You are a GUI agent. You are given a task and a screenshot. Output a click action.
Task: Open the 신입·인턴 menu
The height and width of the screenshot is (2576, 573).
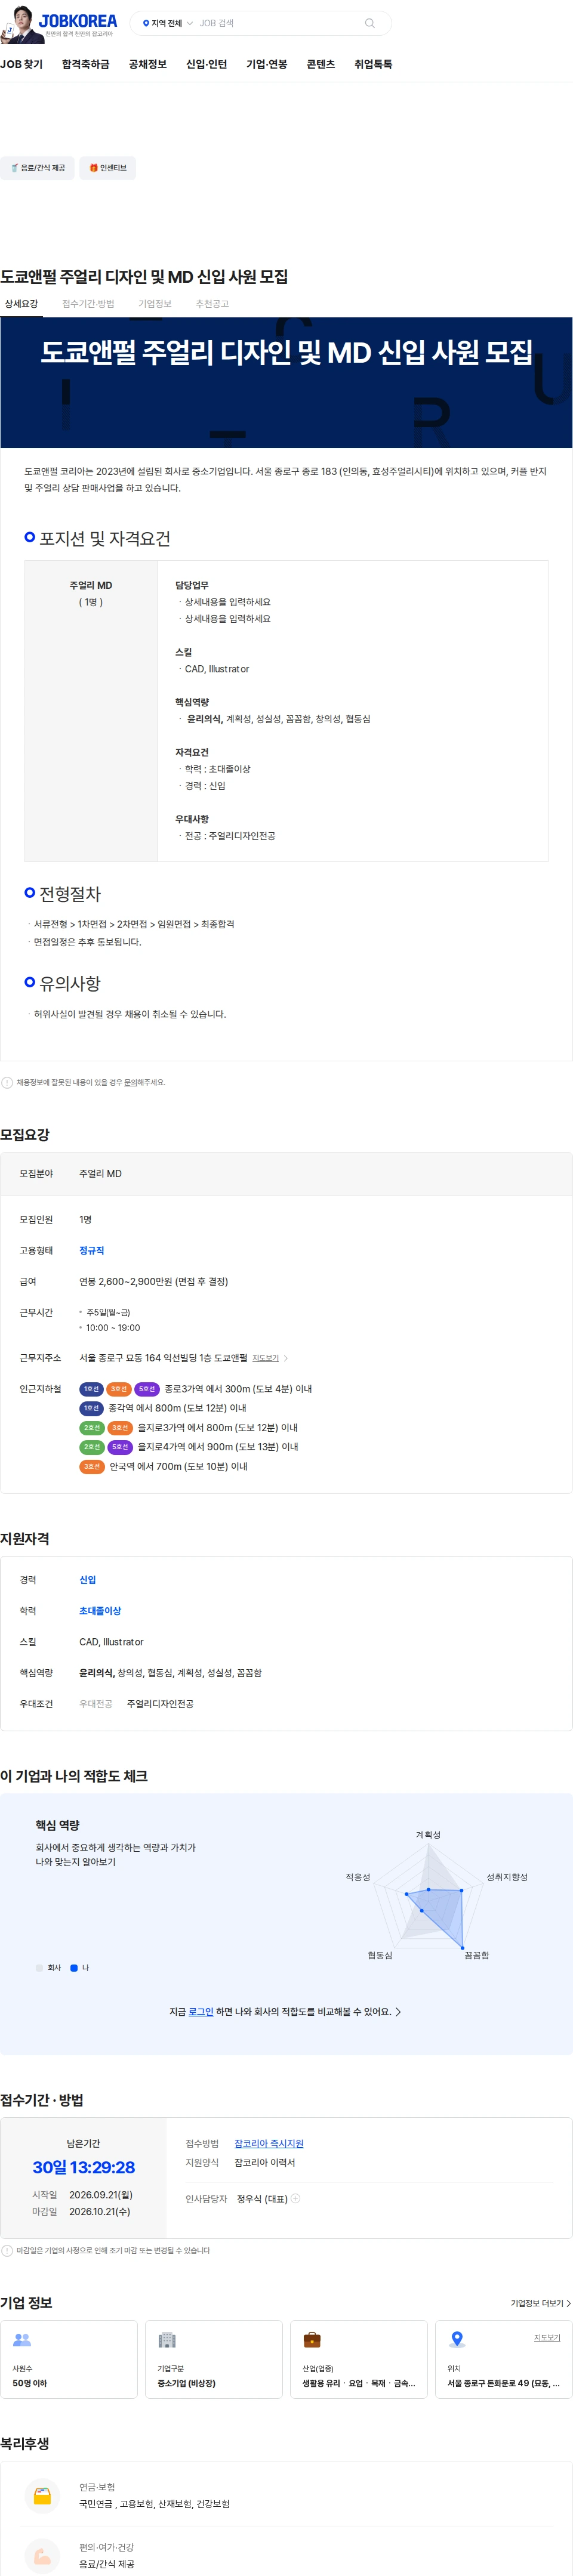point(206,64)
